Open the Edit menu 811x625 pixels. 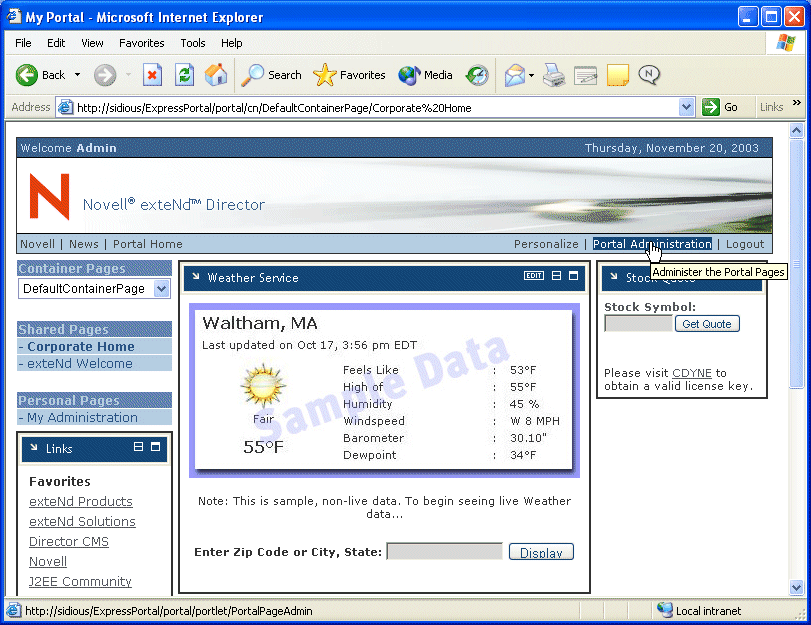pos(56,43)
